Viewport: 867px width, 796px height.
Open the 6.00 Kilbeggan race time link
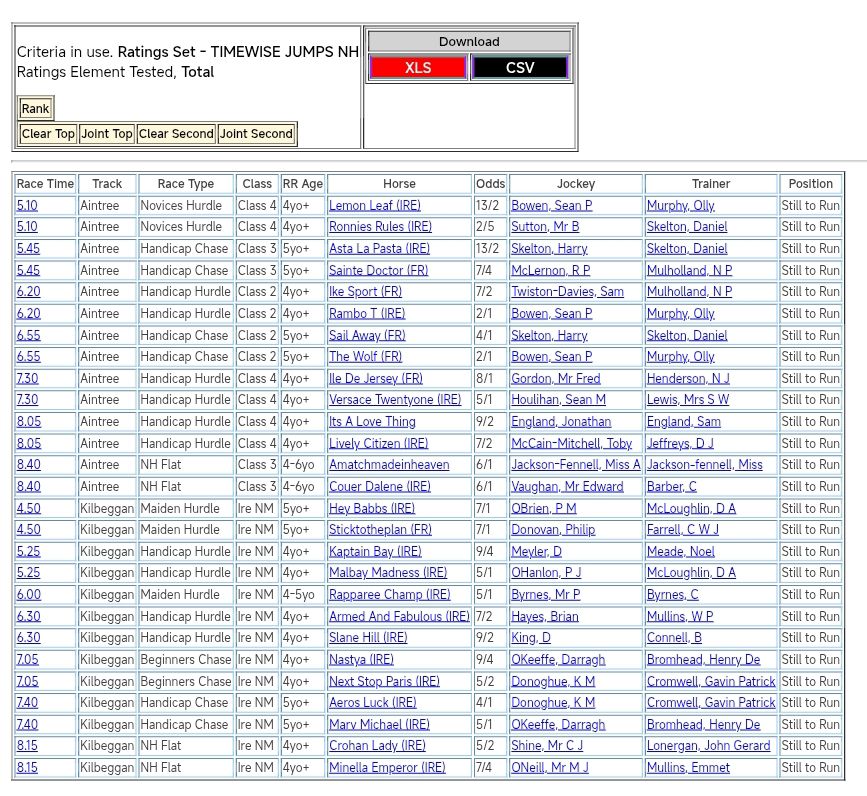pyautogui.click(x=28, y=595)
